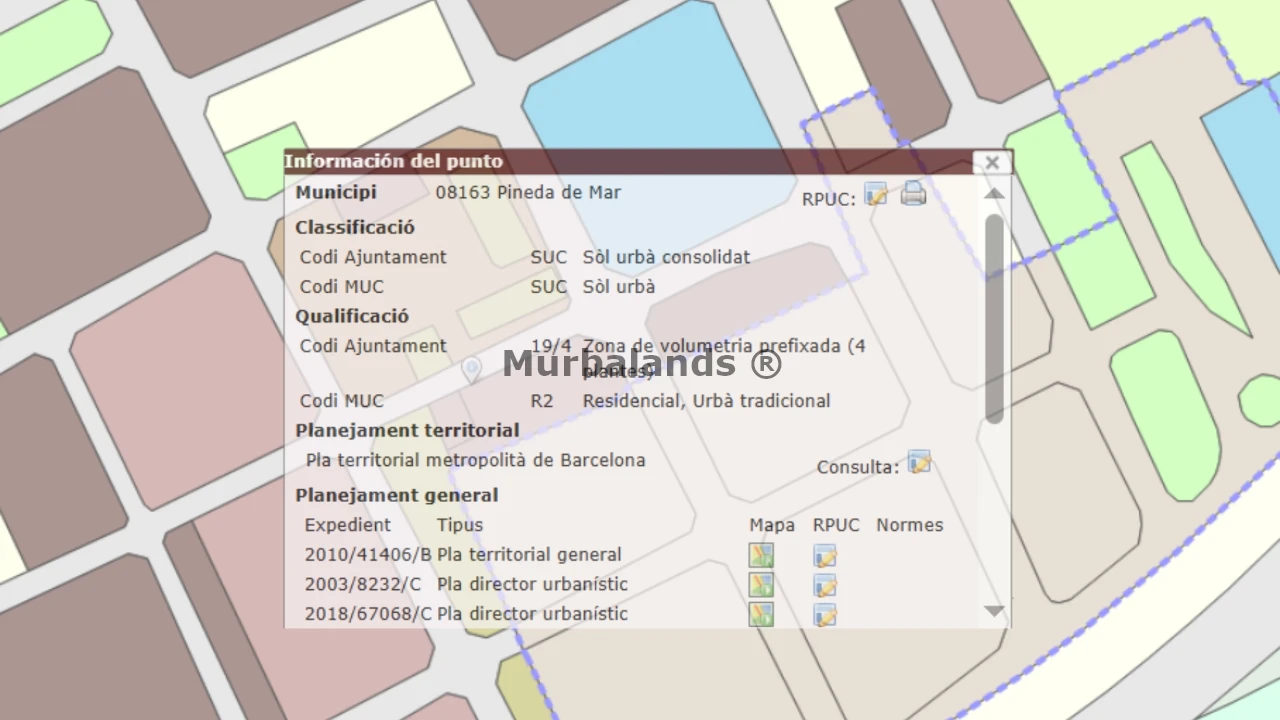Click the location pin marker on the map

(471, 369)
